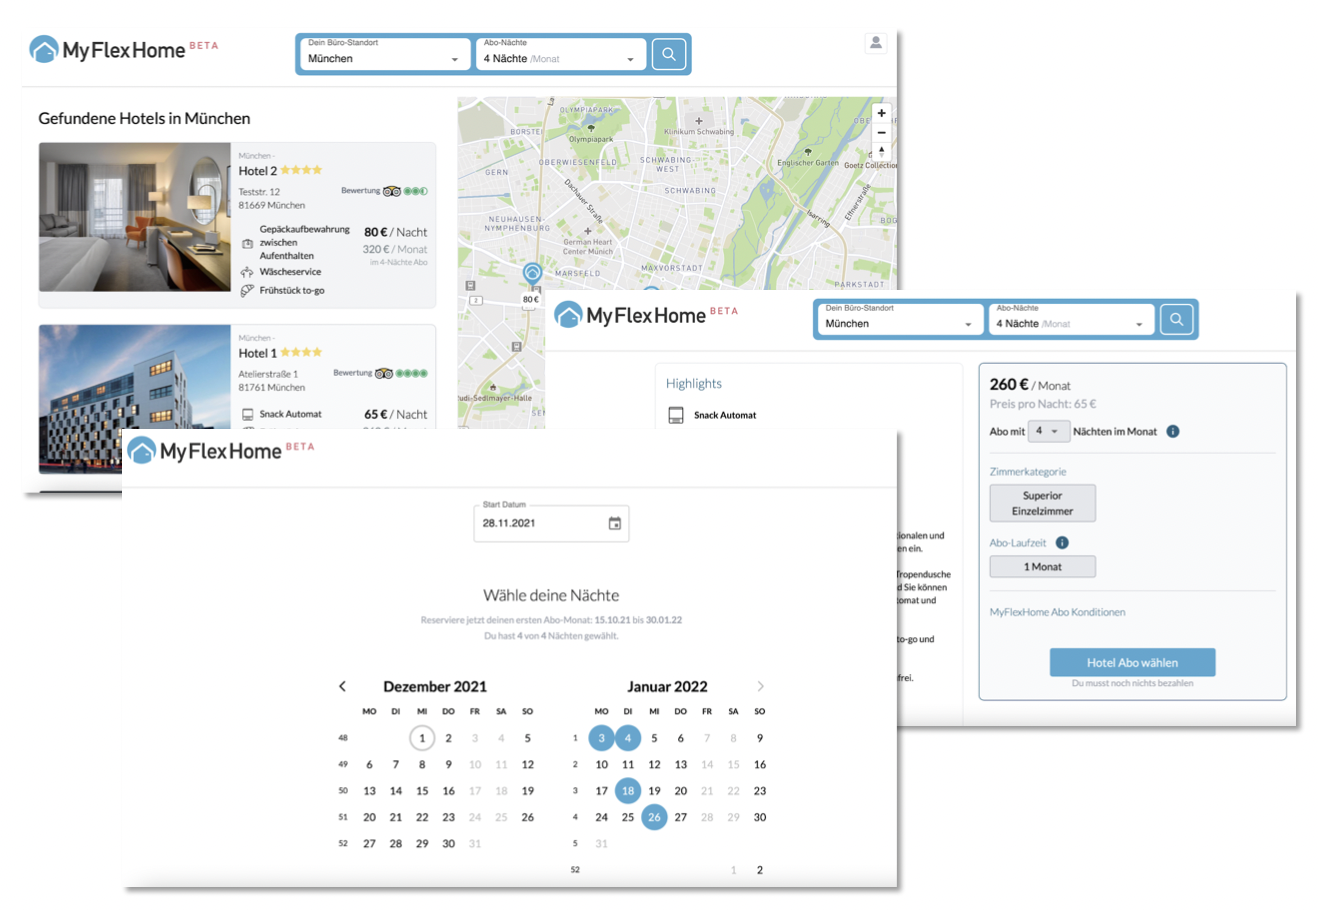Viewport: 1318px width, 910px height.
Task: Click the Wäscheservice icon in Hotel 2 card
Action: pos(247,272)
